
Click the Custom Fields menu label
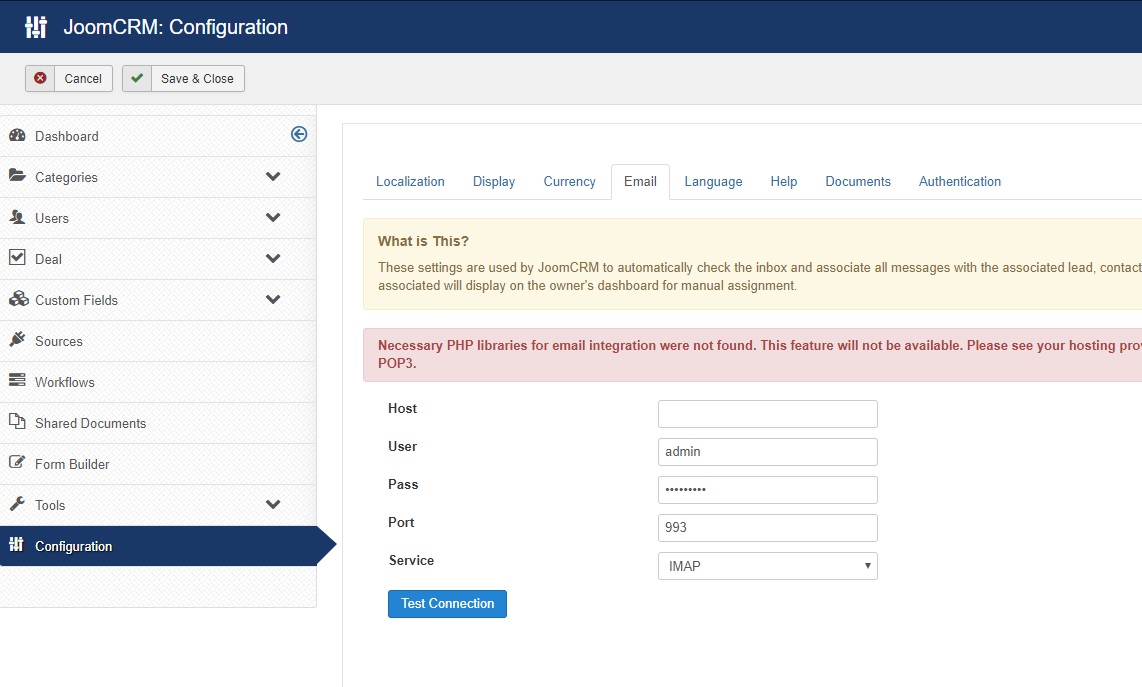(76, 300)
